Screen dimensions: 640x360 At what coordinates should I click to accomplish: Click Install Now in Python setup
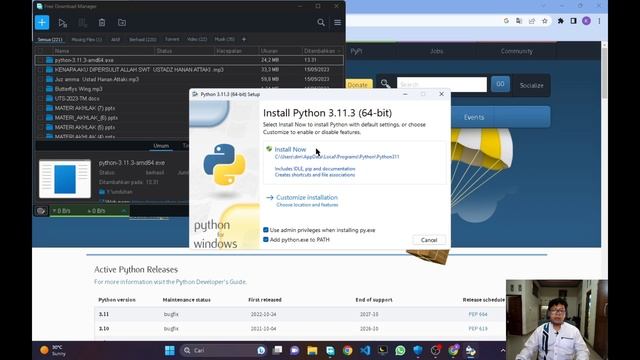[290, 149]
